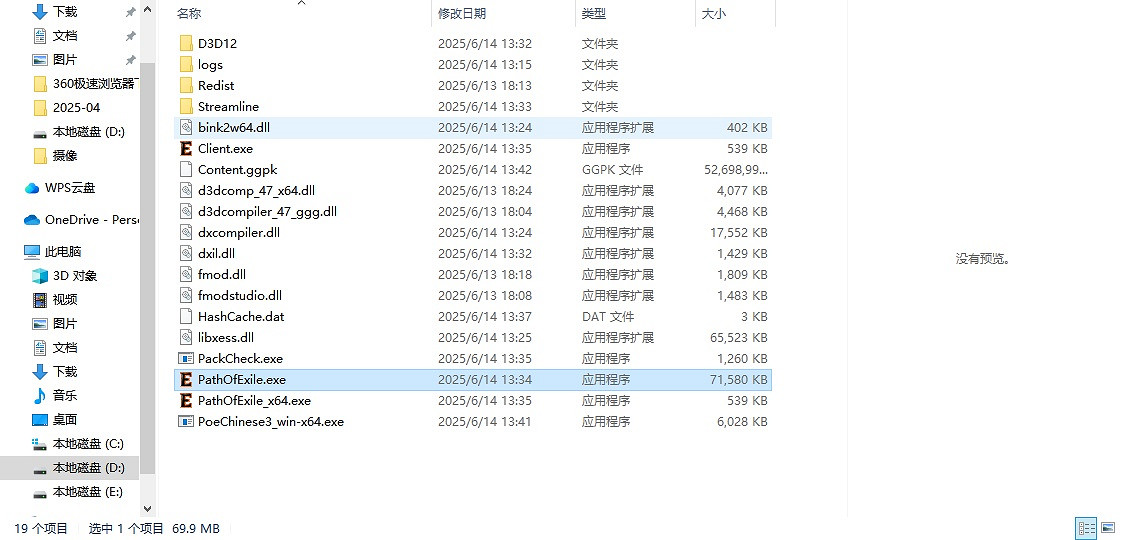This screenshot has width=1123, height=540.
Task: Click scroll down arrow in navigation pane
Action: pyautogui.click(x=147, y=509)
